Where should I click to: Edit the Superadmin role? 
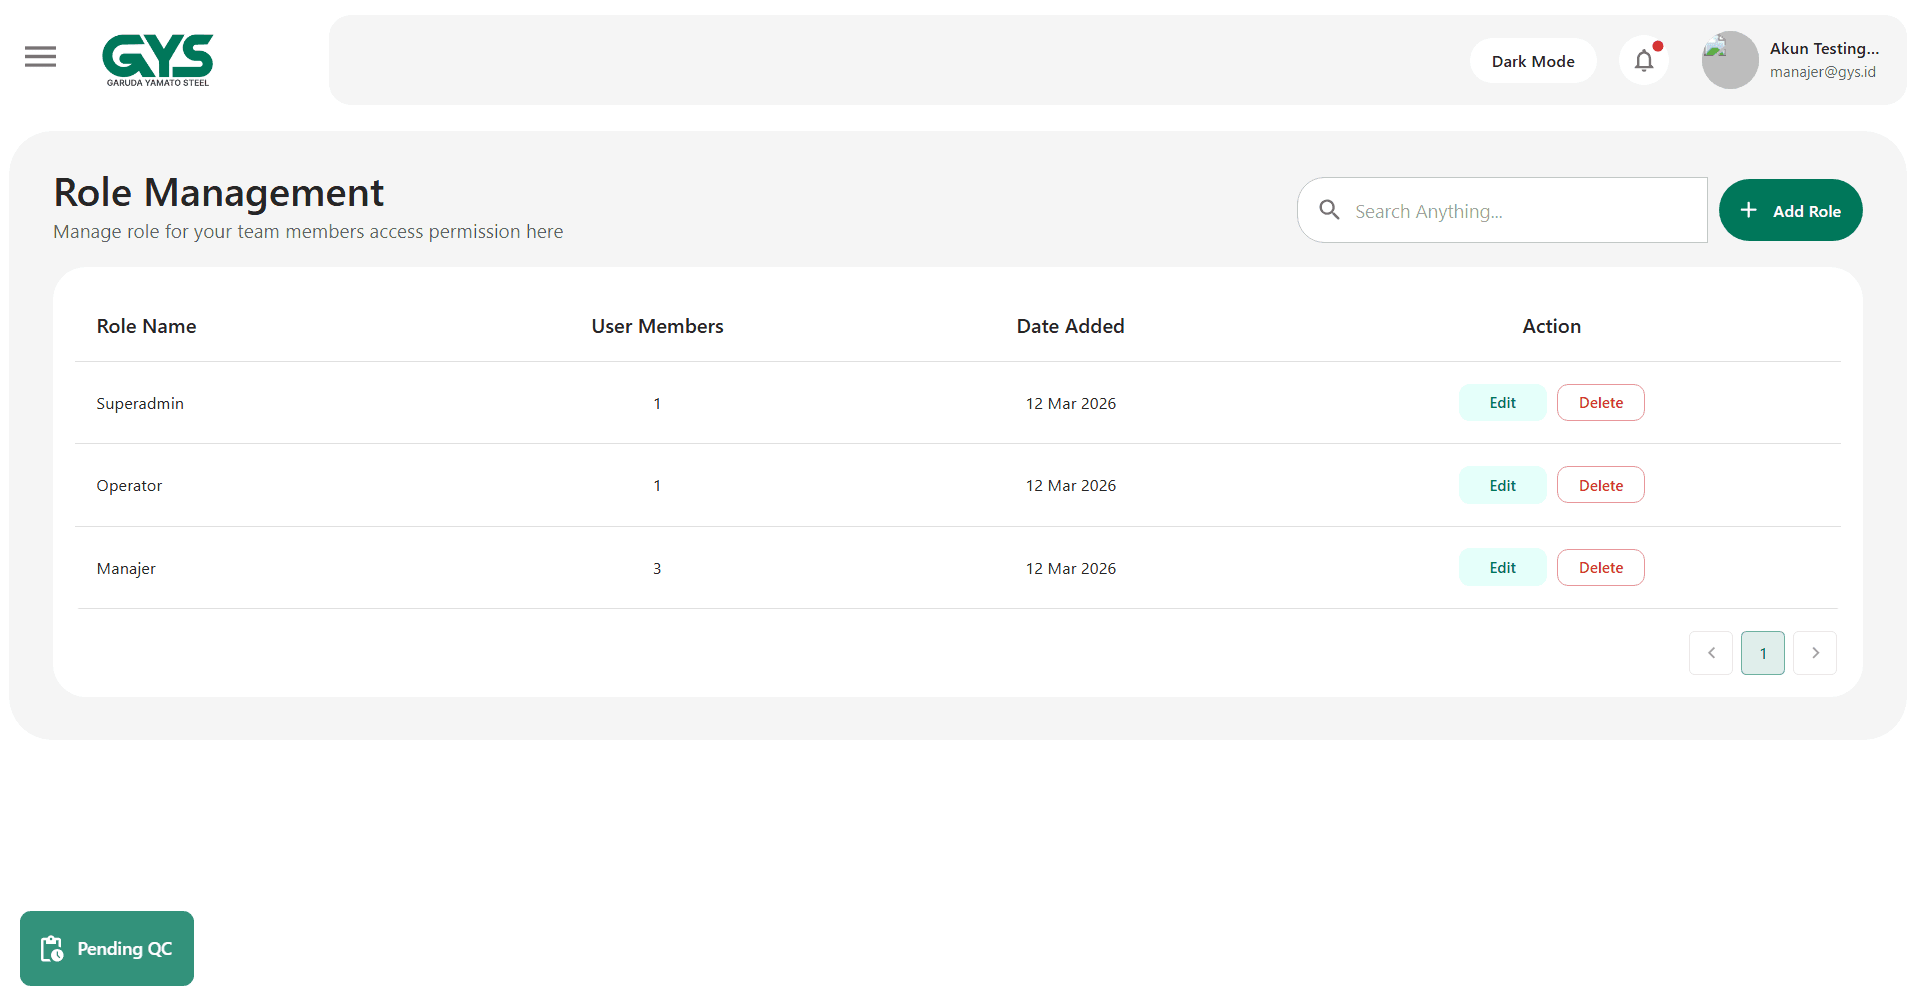[x=1502, y=403]
